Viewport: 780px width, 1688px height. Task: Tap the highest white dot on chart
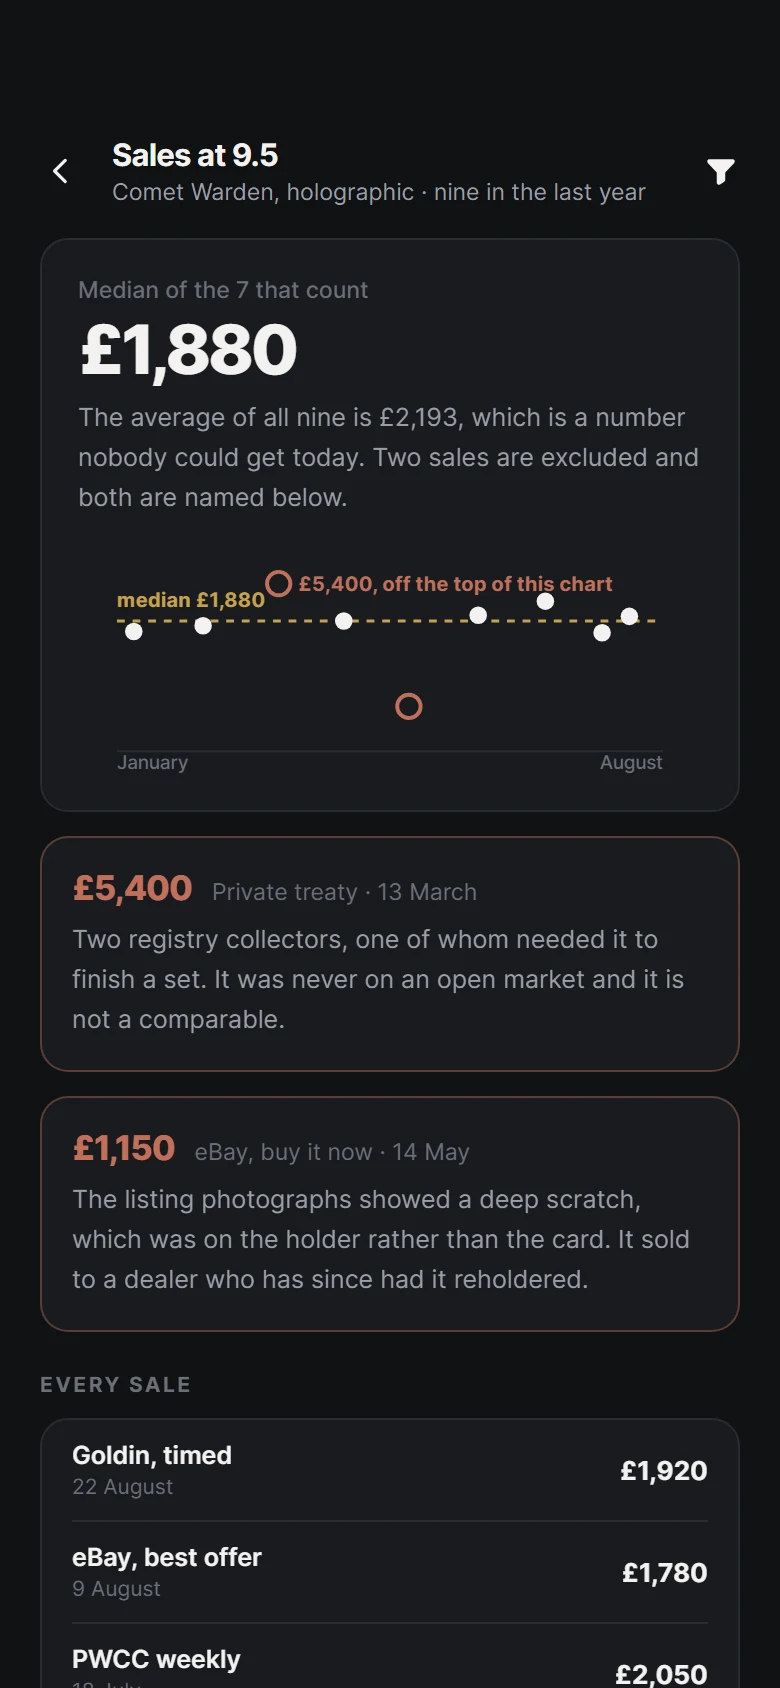545,601
